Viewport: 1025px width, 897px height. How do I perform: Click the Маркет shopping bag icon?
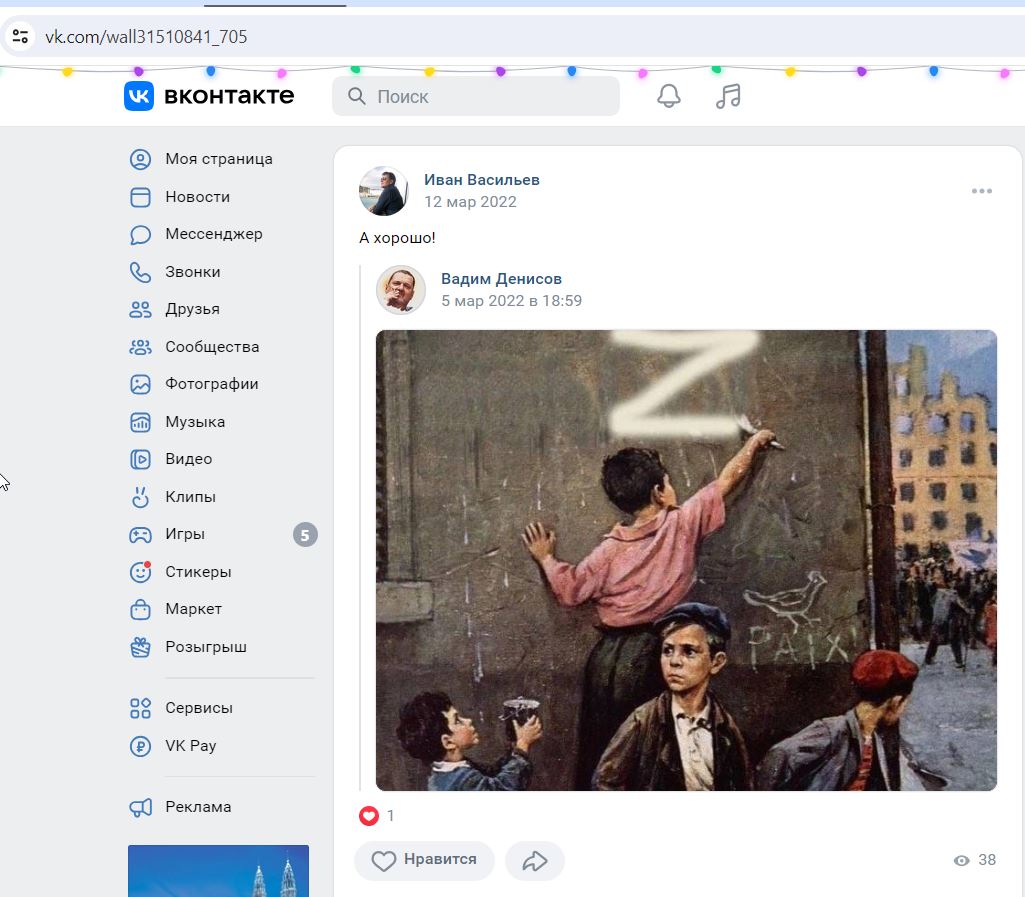coord(140,609)
